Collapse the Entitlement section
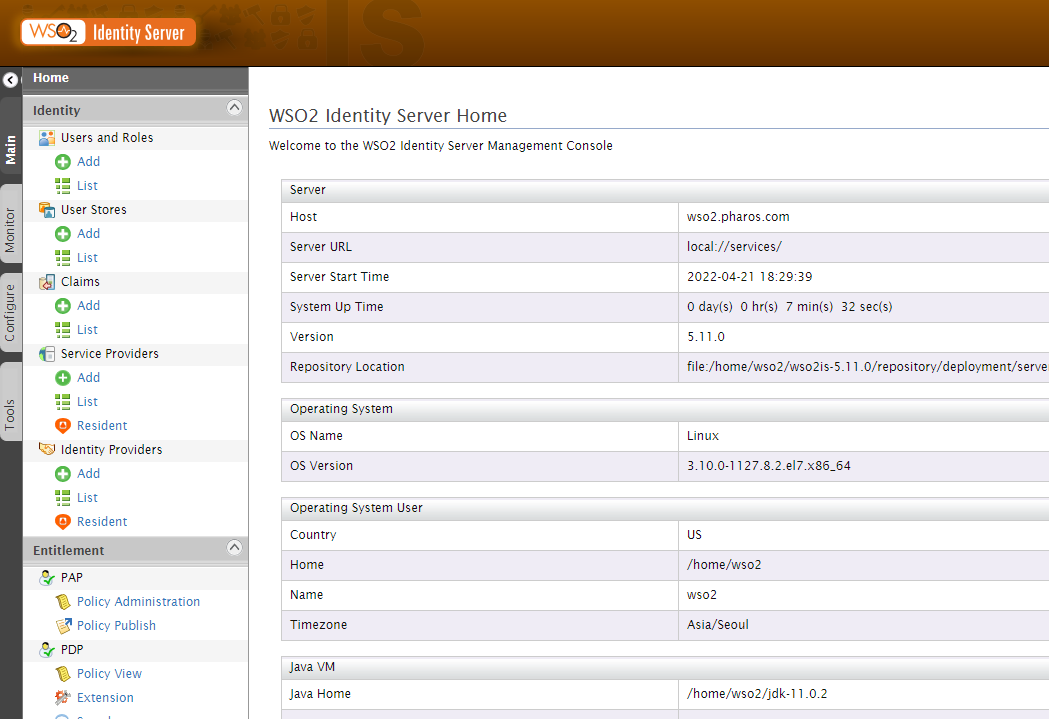1049x719 pixels. click(234, 547)
